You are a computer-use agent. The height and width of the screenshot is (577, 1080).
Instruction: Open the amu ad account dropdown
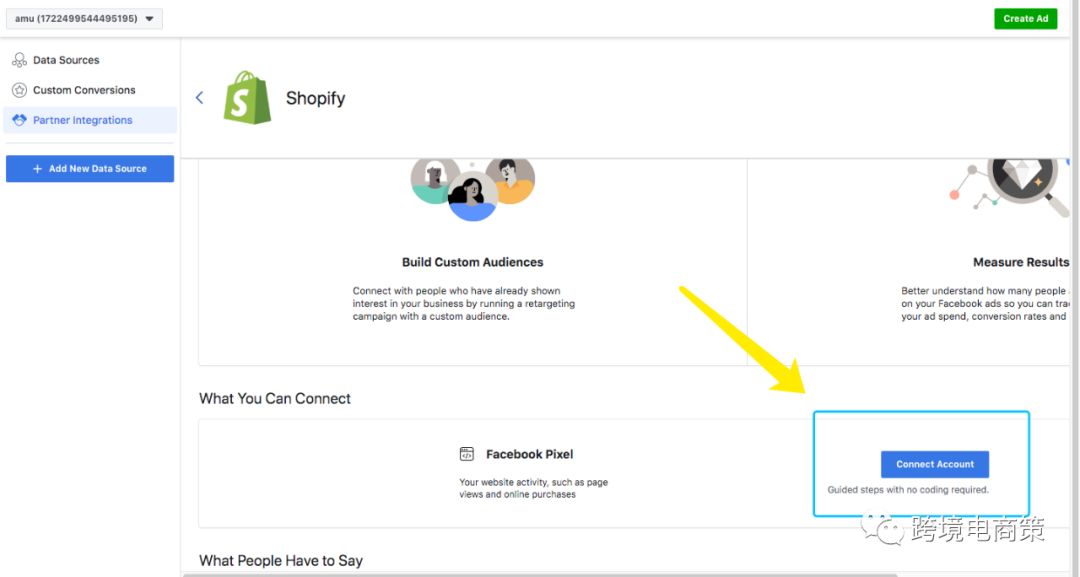(x=84, y=19)
